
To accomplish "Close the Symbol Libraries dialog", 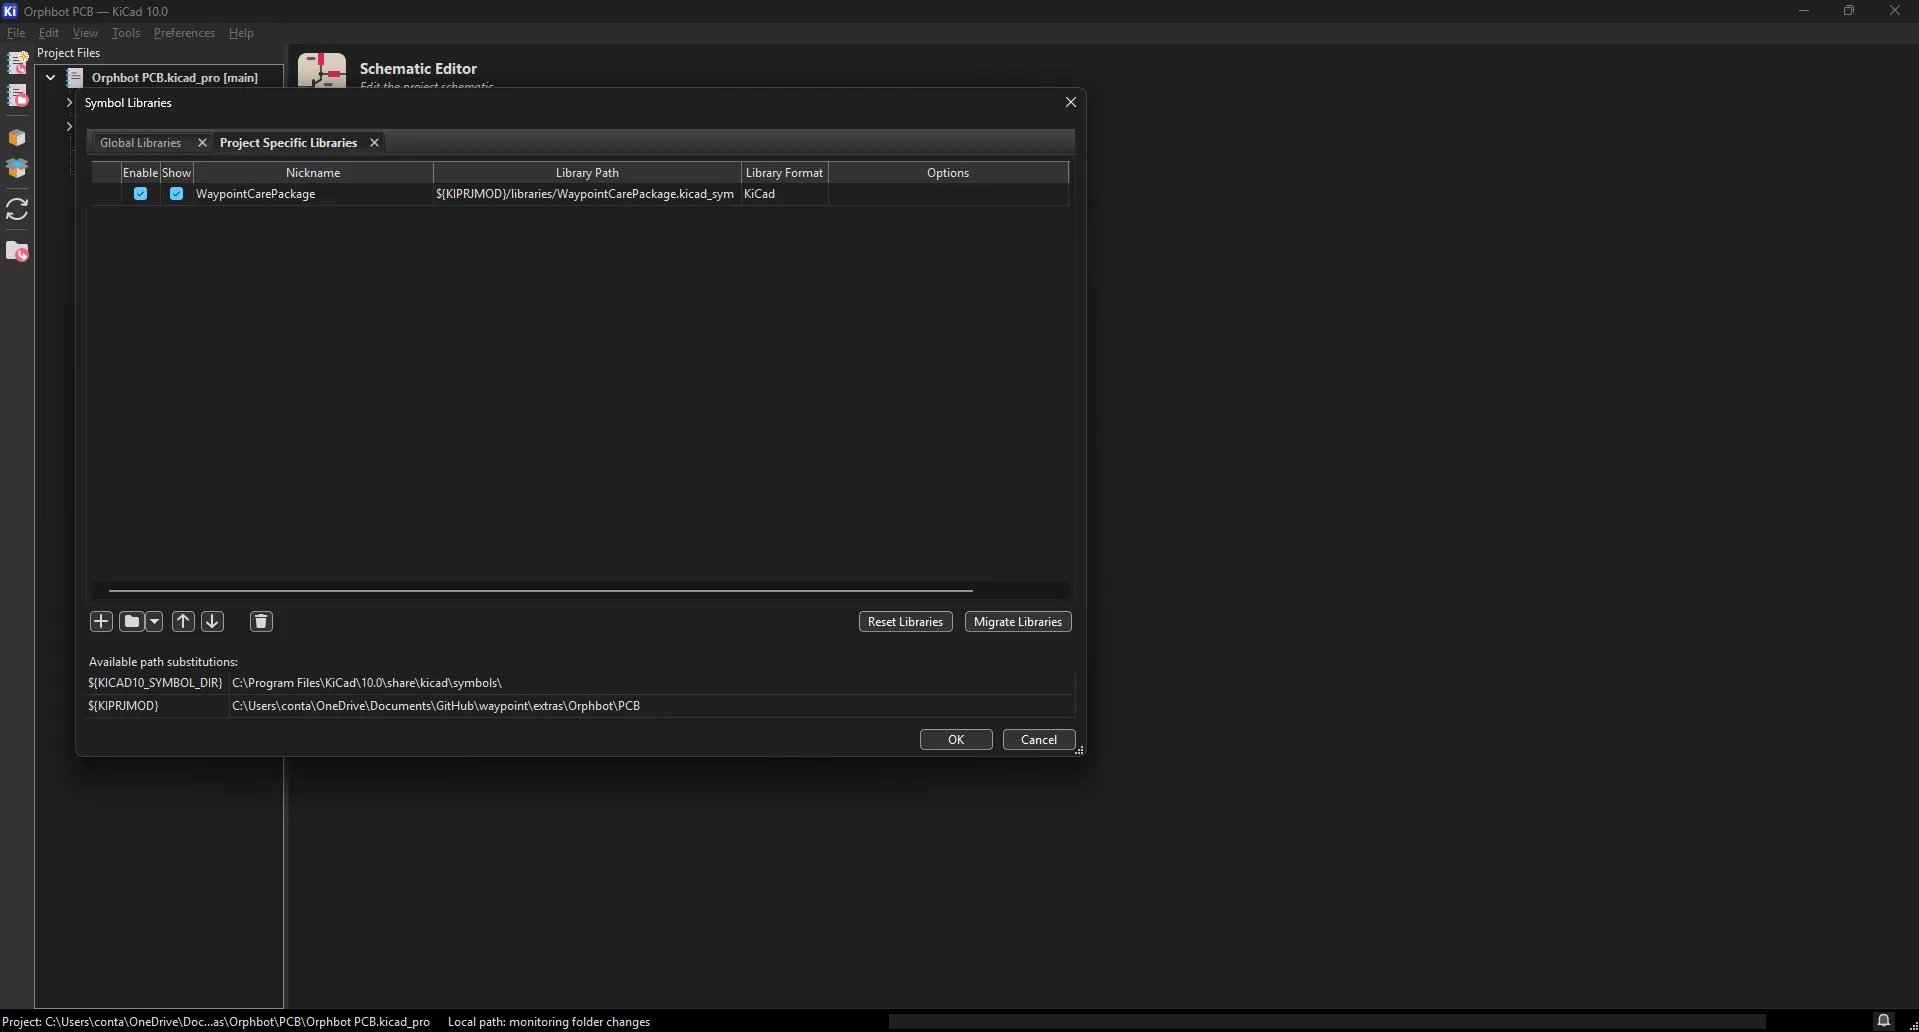I will tap(1071, 102).
